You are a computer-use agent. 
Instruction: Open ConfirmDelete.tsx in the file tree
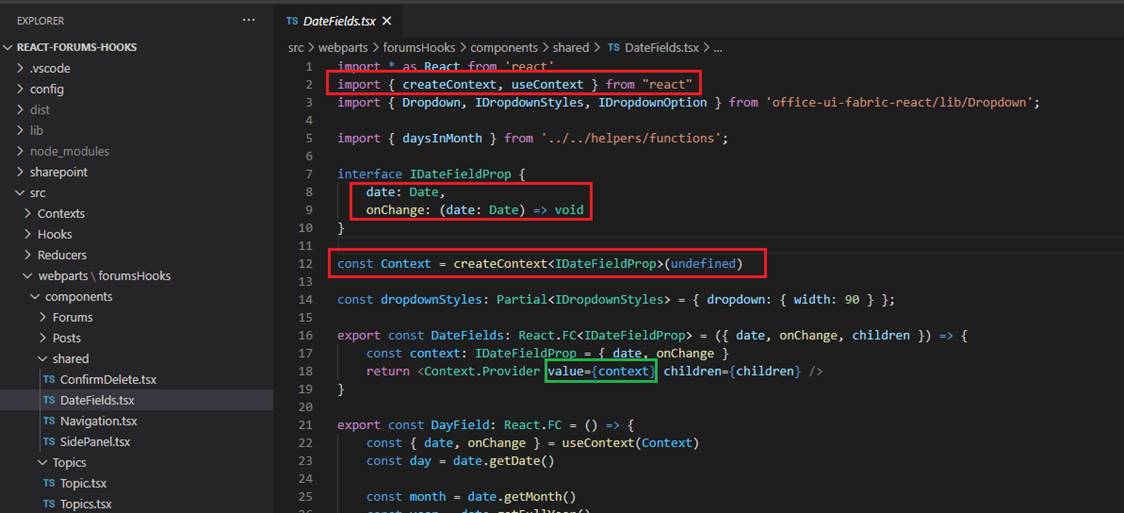[108, 379]
